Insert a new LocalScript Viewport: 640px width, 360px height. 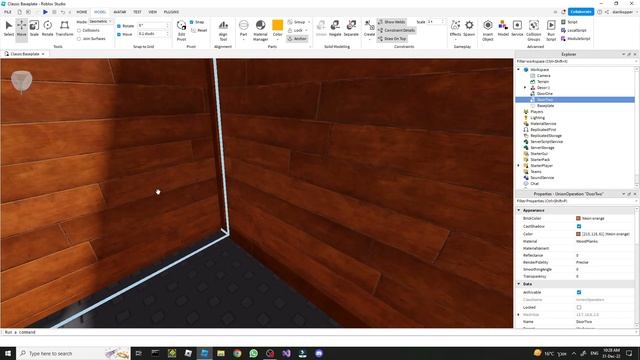pos(573,30)
